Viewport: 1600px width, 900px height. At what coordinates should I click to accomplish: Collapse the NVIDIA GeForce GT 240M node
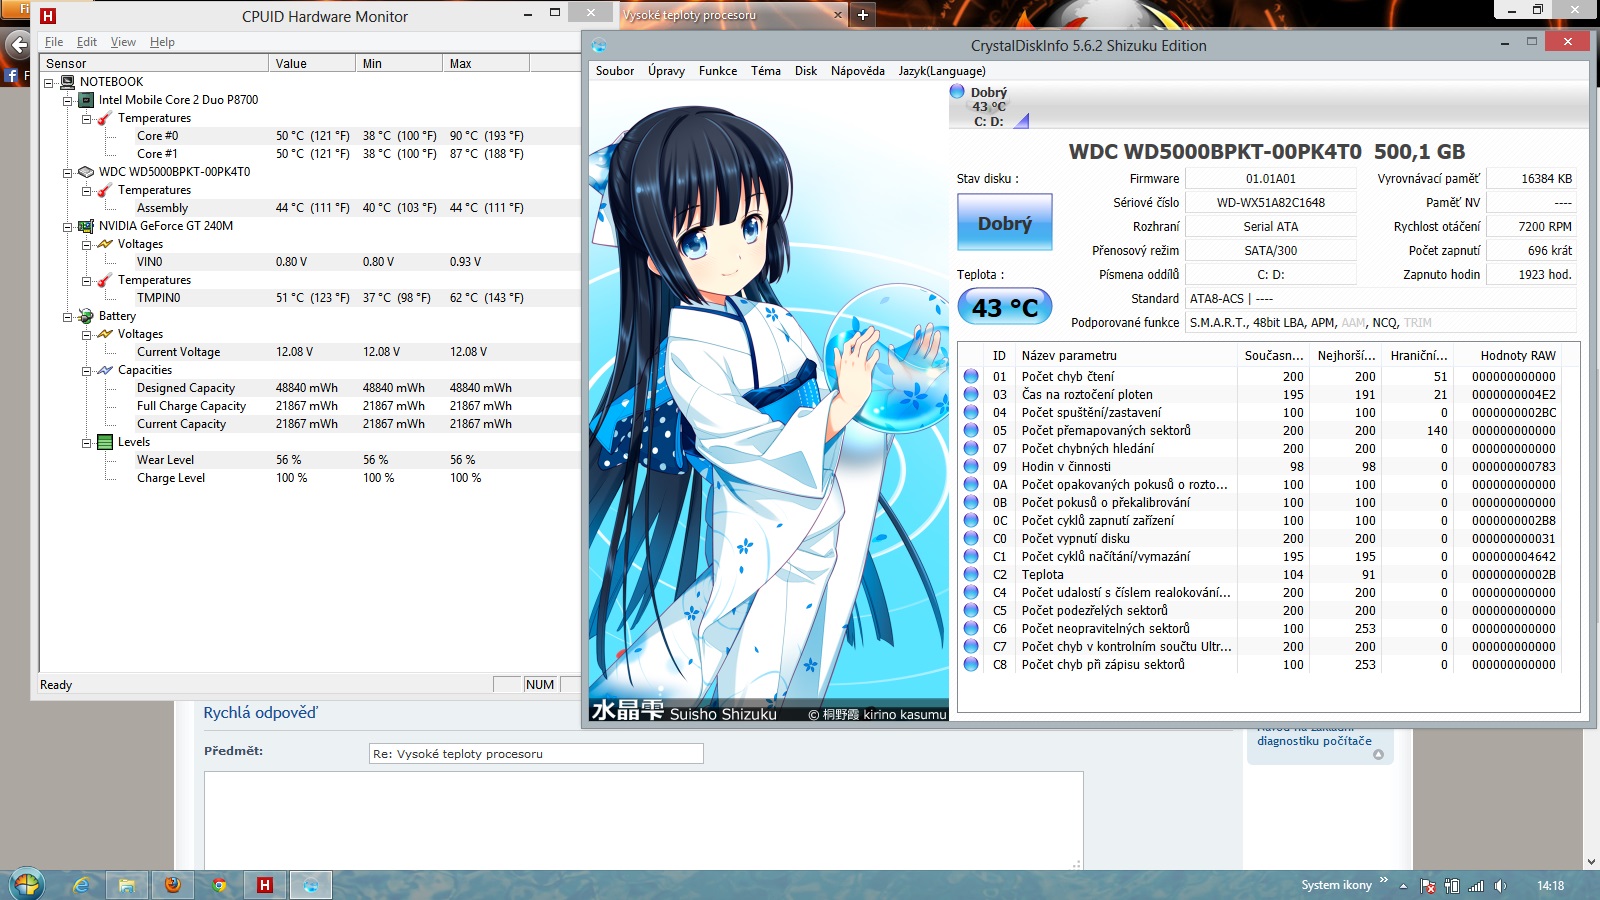tap(67, 227)
